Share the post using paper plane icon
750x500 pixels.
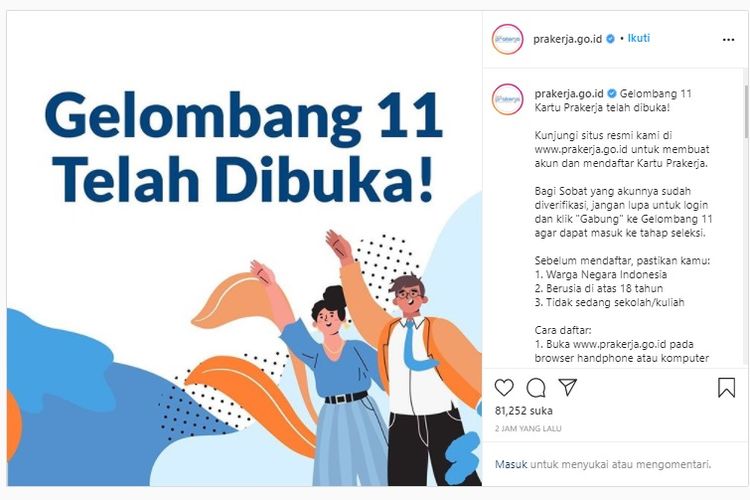click(568, 387)
